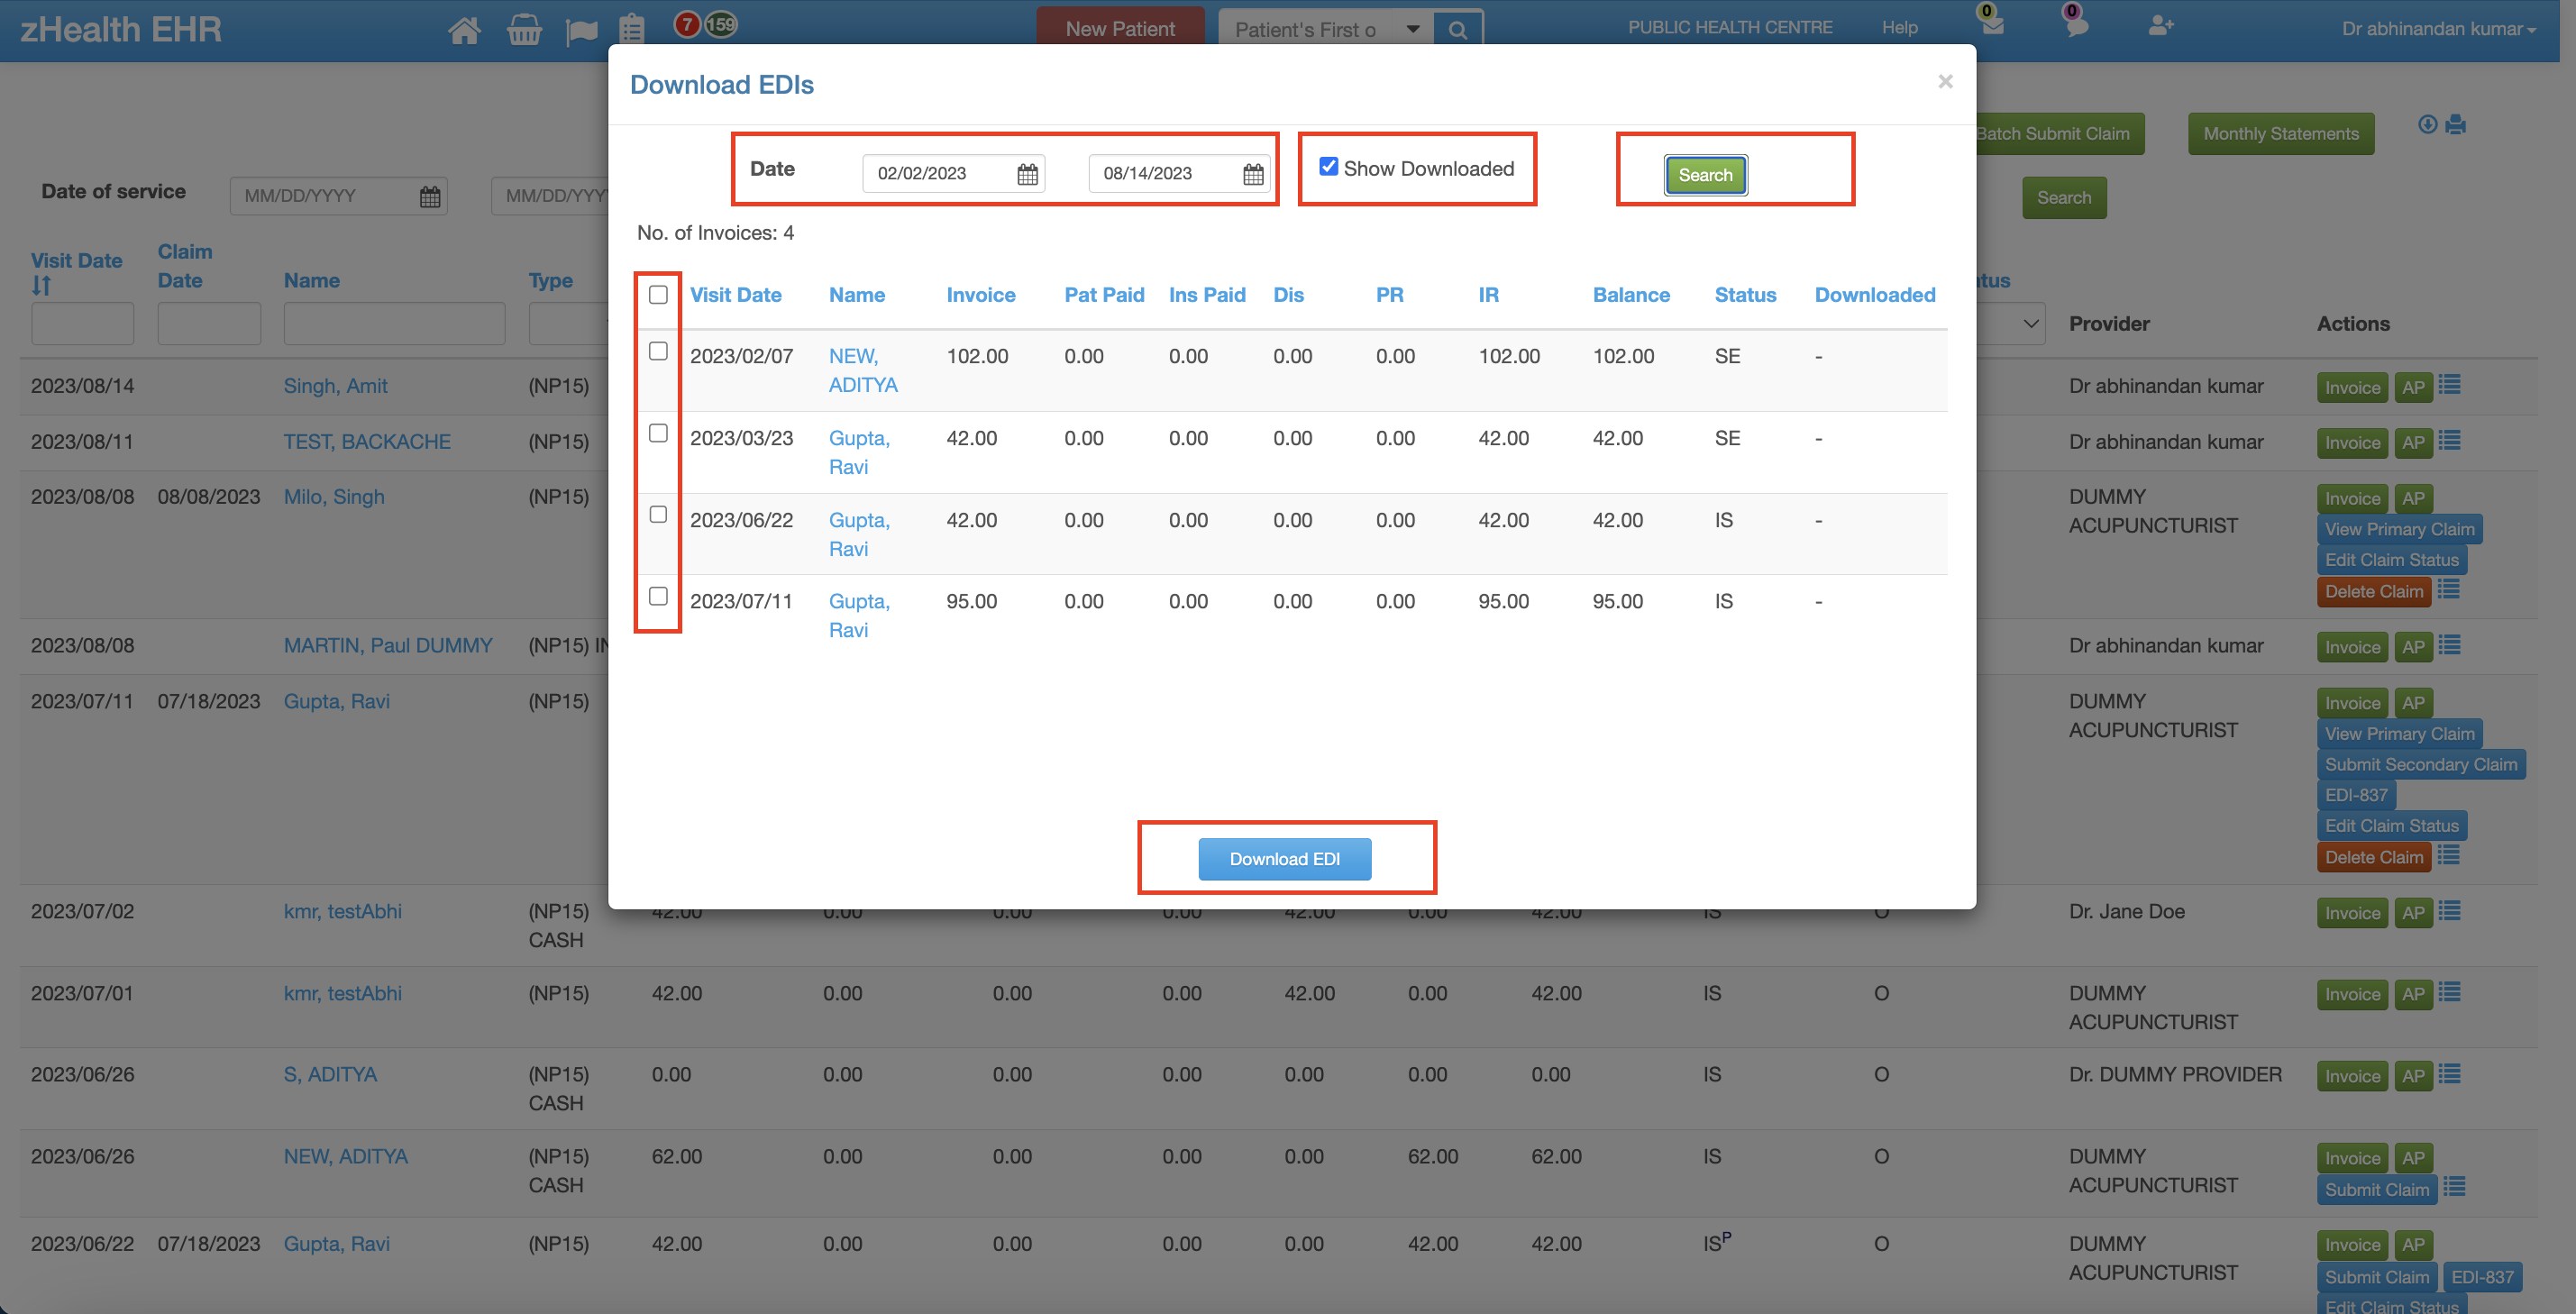Open the shopping basket icon
2576x1314 pixels.
pyautogui.click(x=524, y=29)
